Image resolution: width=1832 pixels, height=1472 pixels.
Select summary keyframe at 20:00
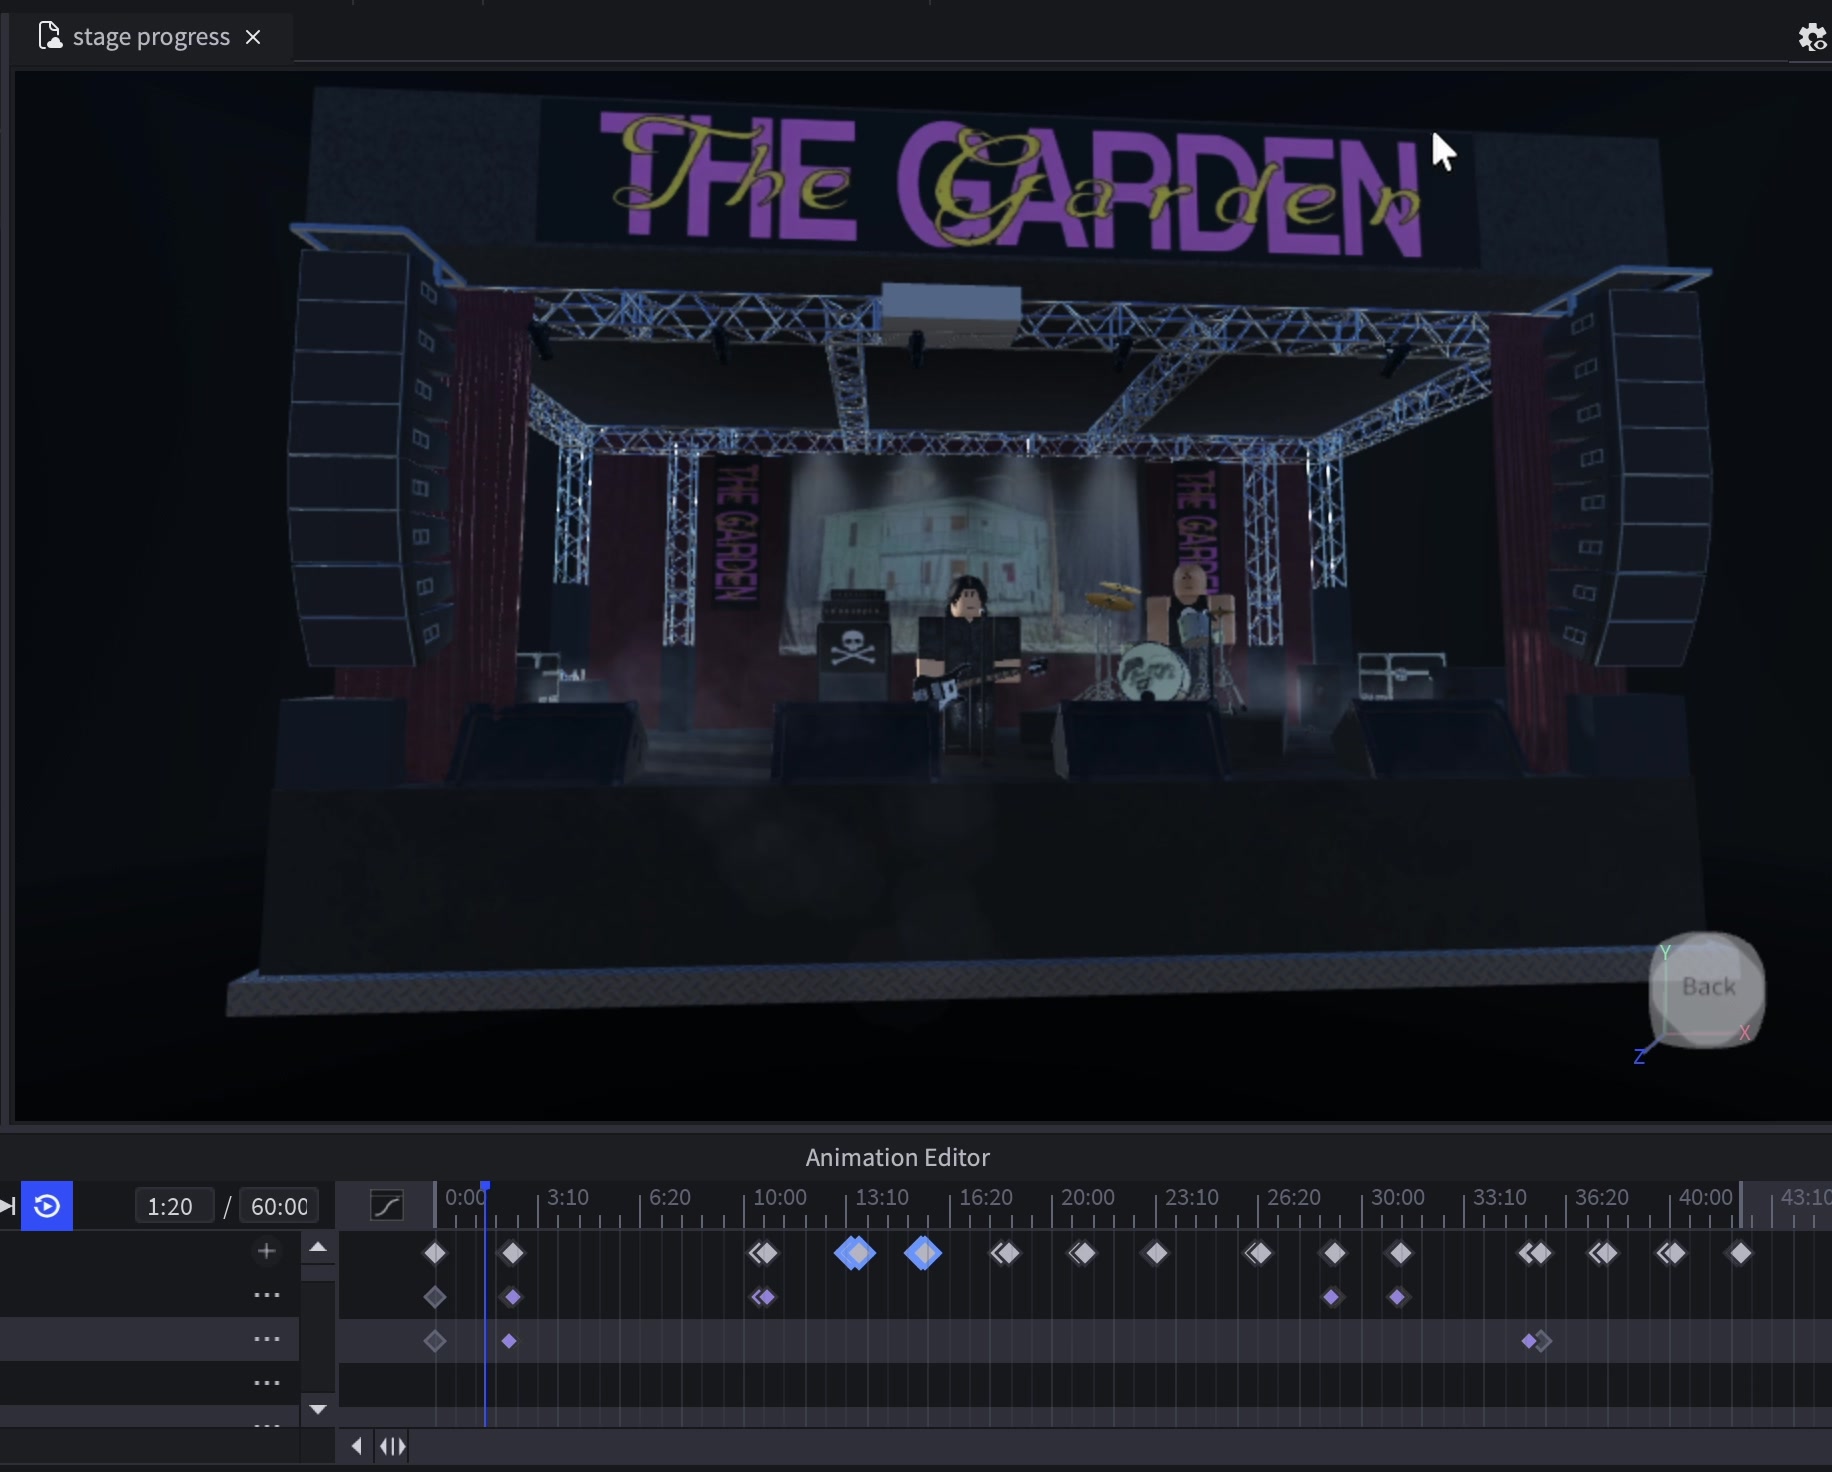coord(1083,1253)
